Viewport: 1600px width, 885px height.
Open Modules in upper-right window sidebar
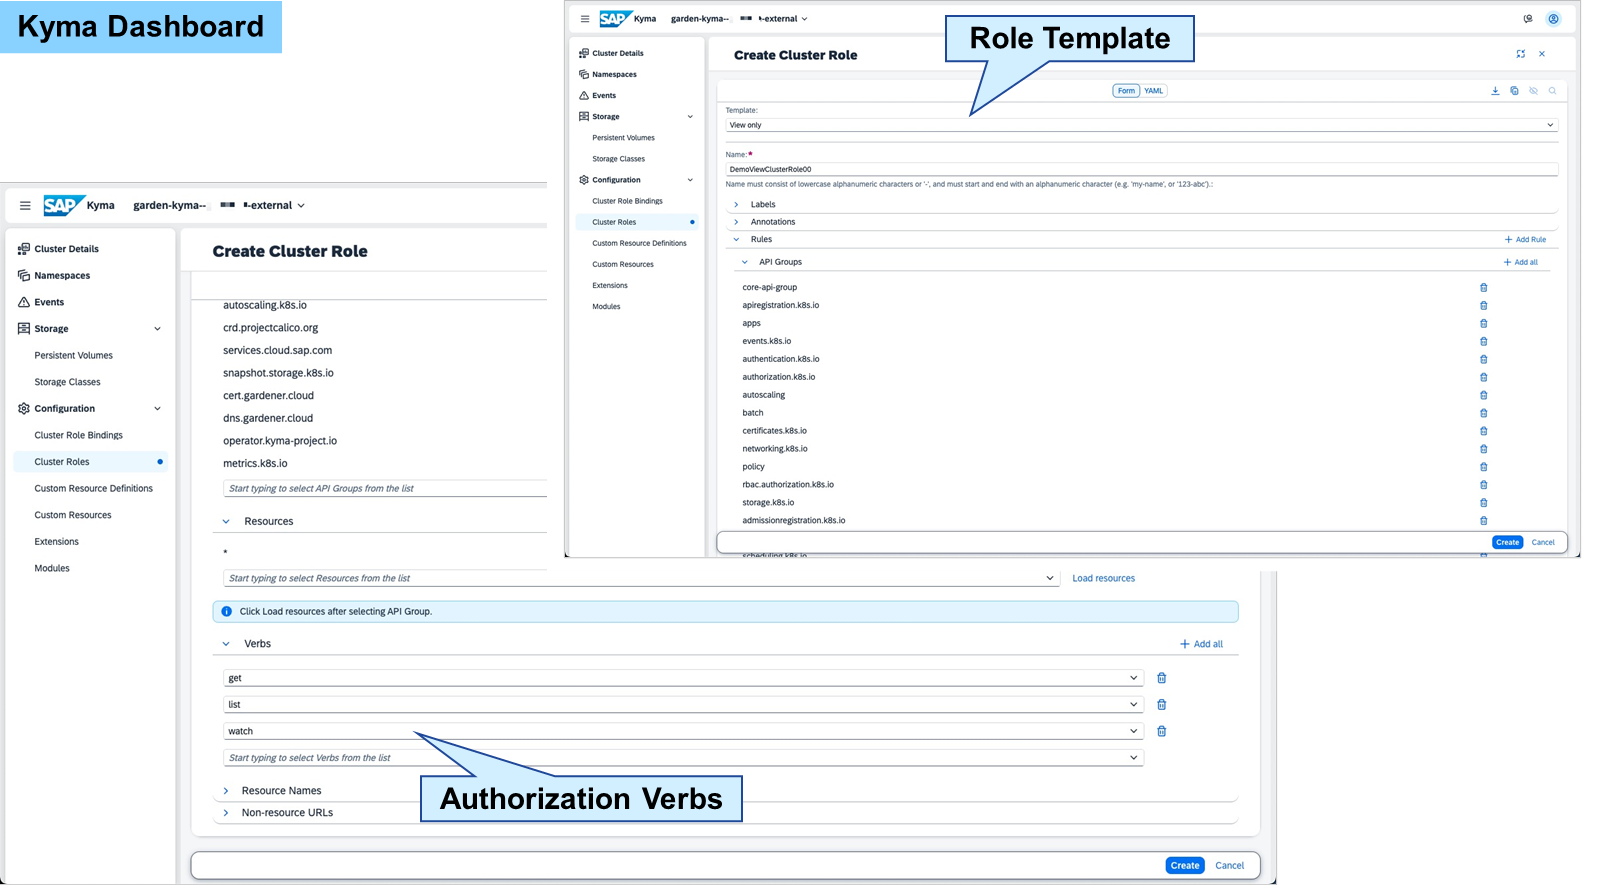[x=606, y=307]
